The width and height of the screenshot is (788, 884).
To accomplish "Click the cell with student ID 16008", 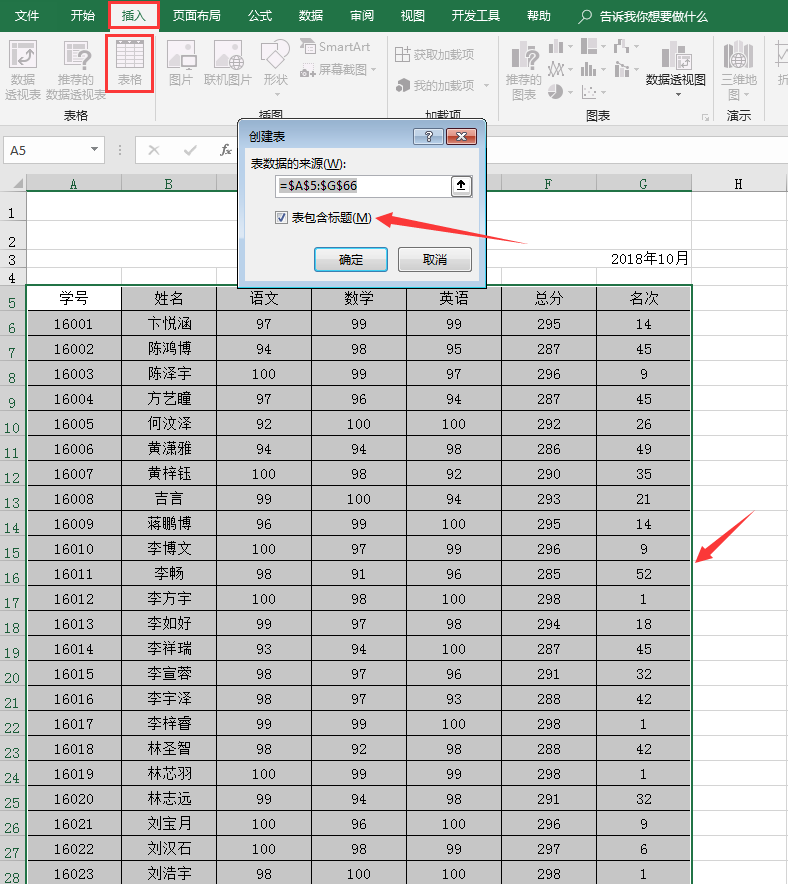I will coord(73,499).
